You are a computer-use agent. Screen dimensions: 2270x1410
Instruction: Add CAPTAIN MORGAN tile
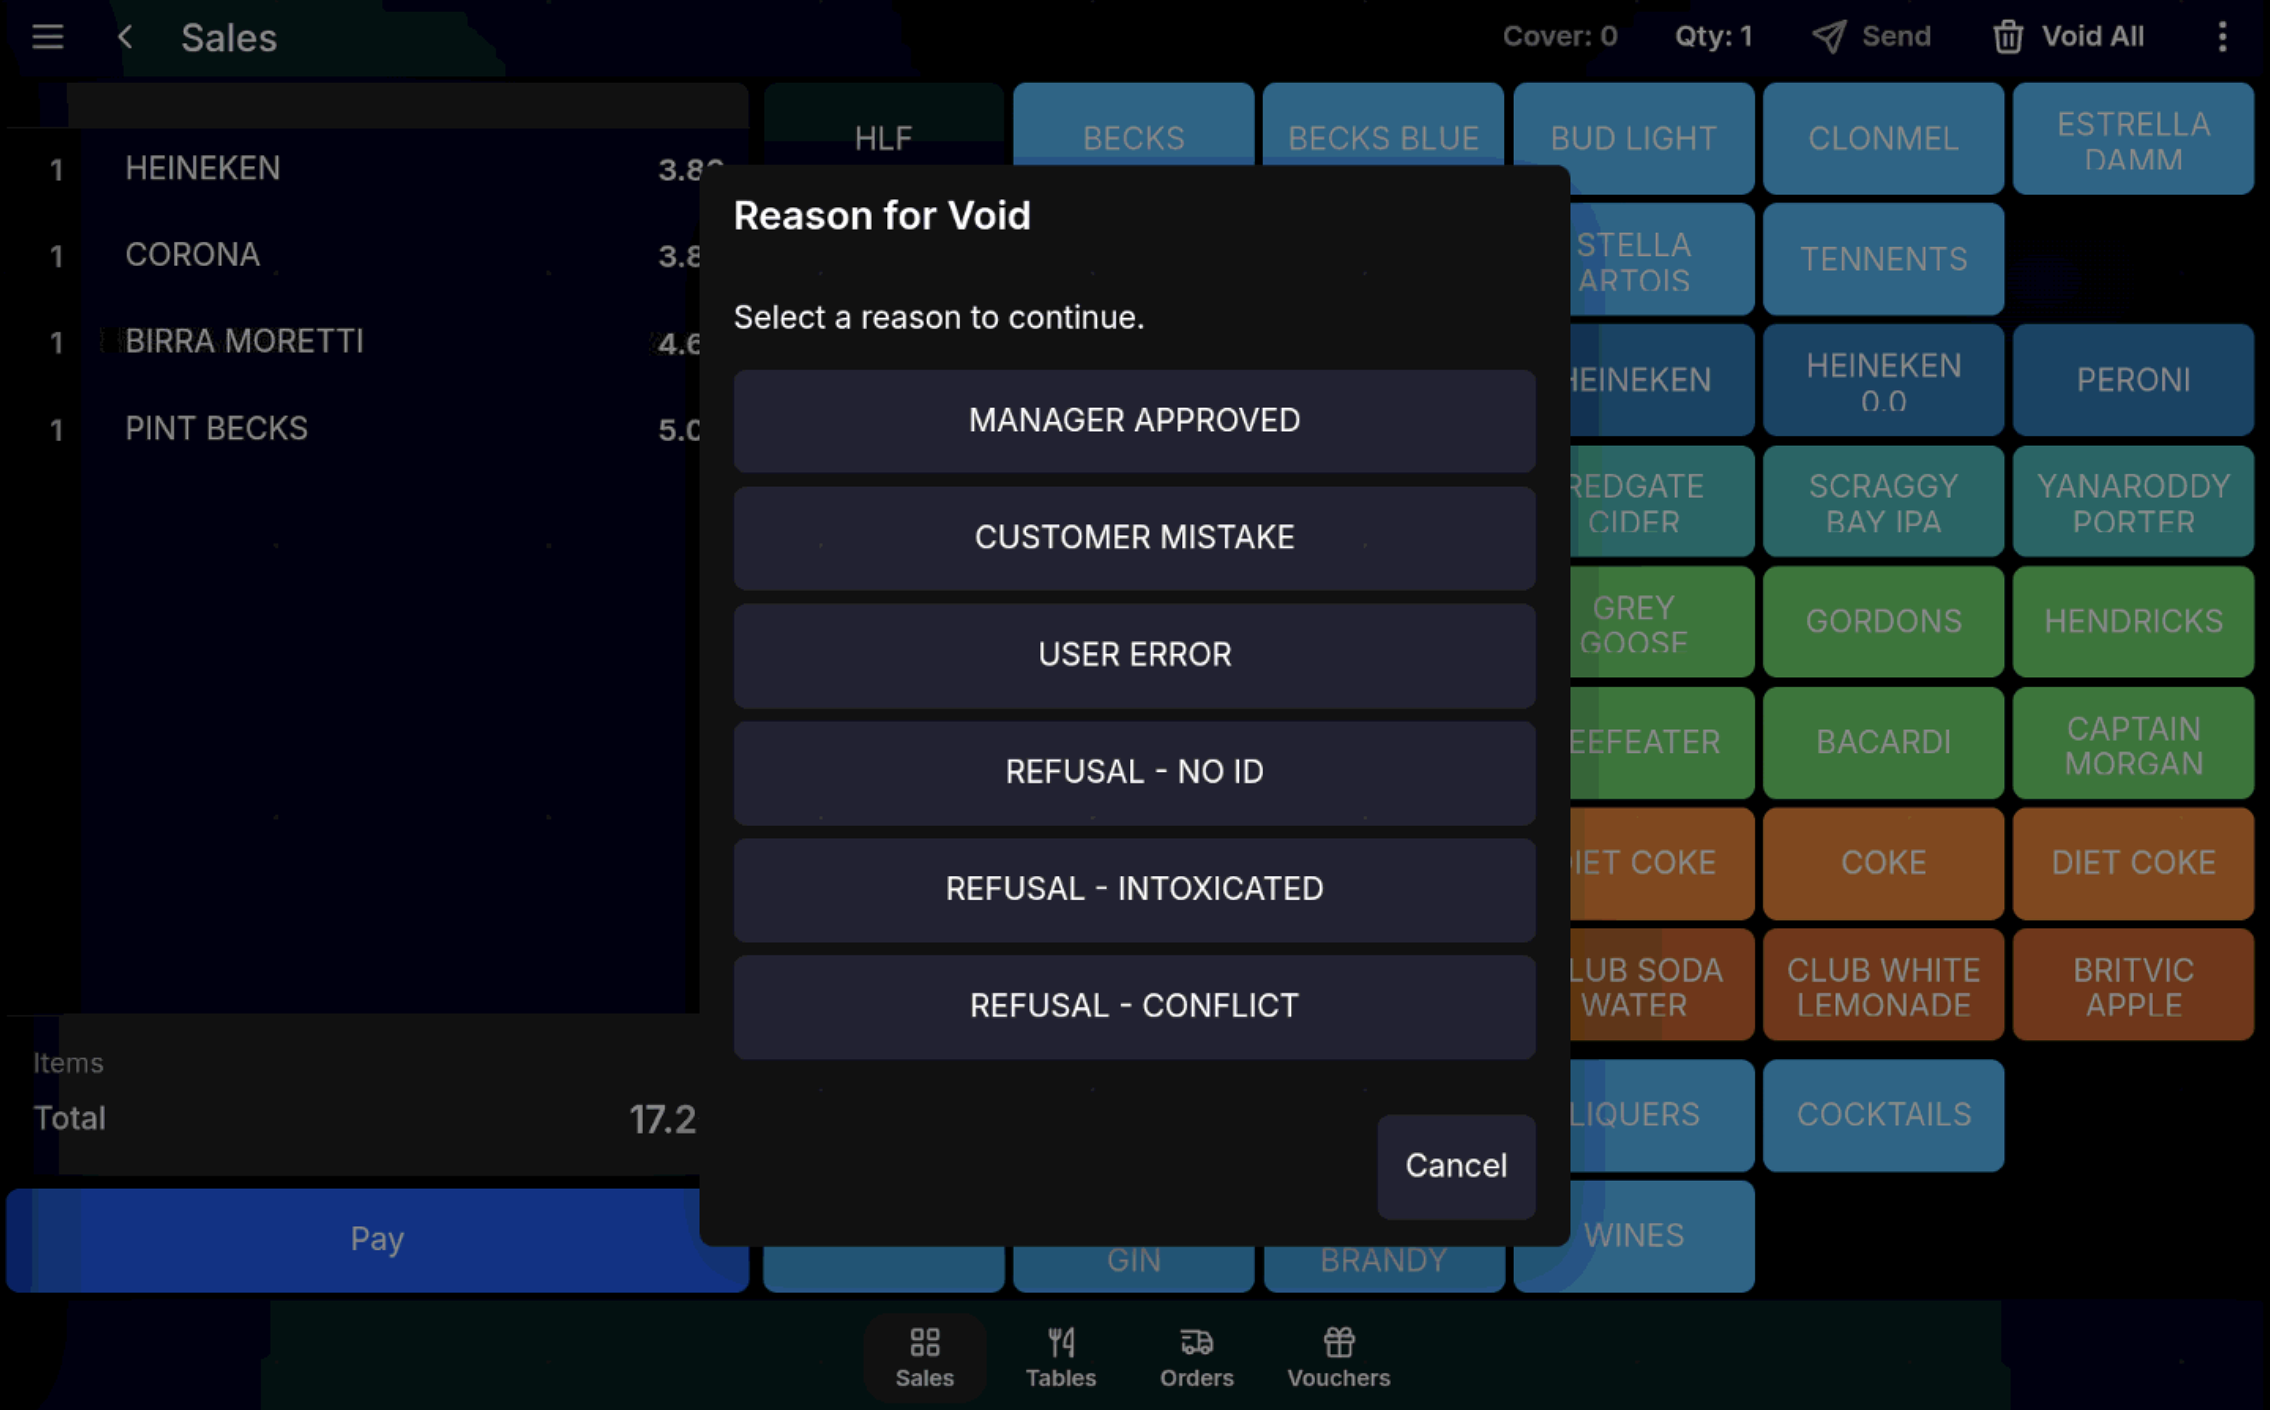click(2133, 743)
